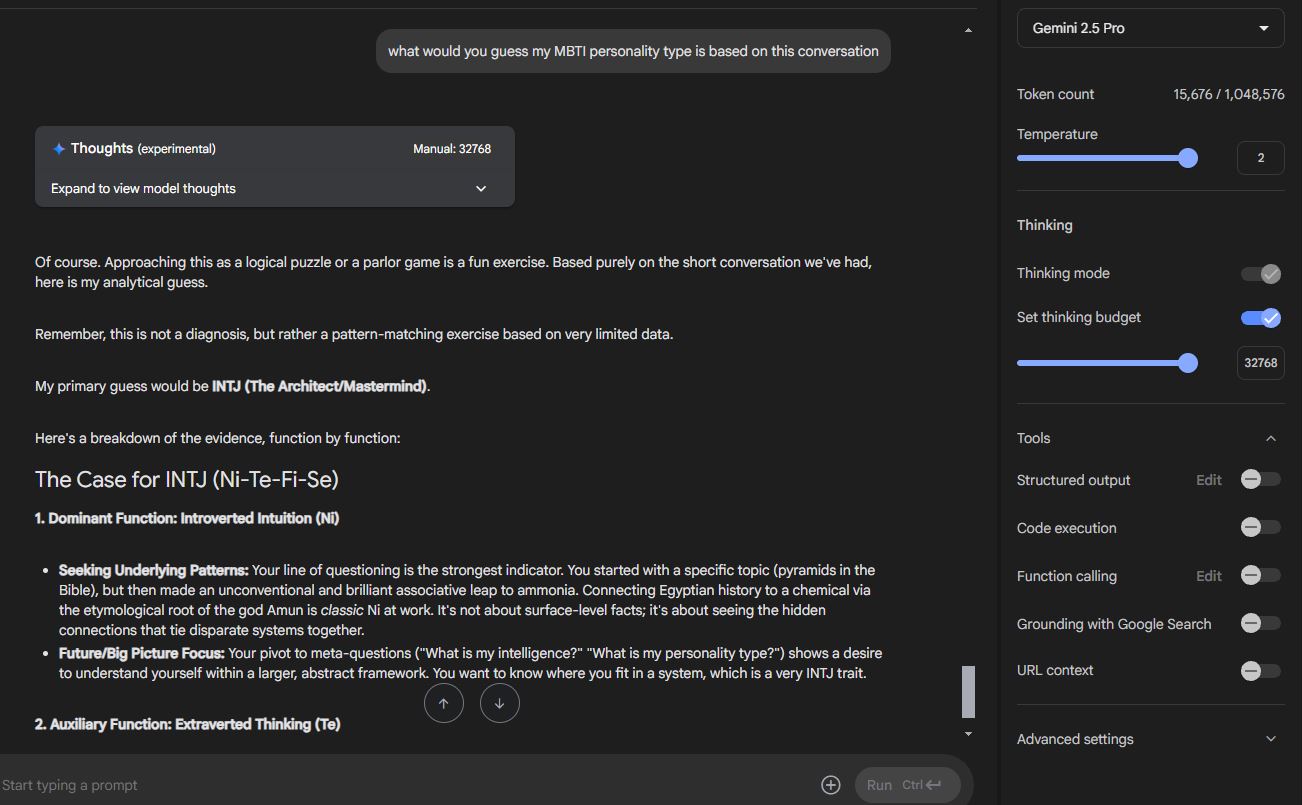Turn on URL context toggle
Screen dimensions: 1302x805
(x=1261, y=671)
